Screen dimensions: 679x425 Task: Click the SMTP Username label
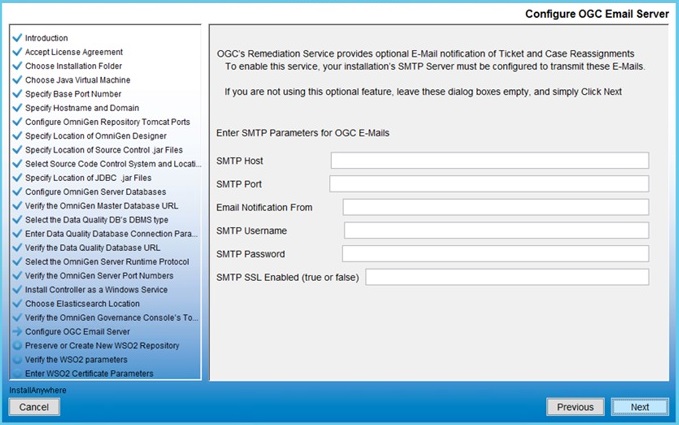click(251, 231)
